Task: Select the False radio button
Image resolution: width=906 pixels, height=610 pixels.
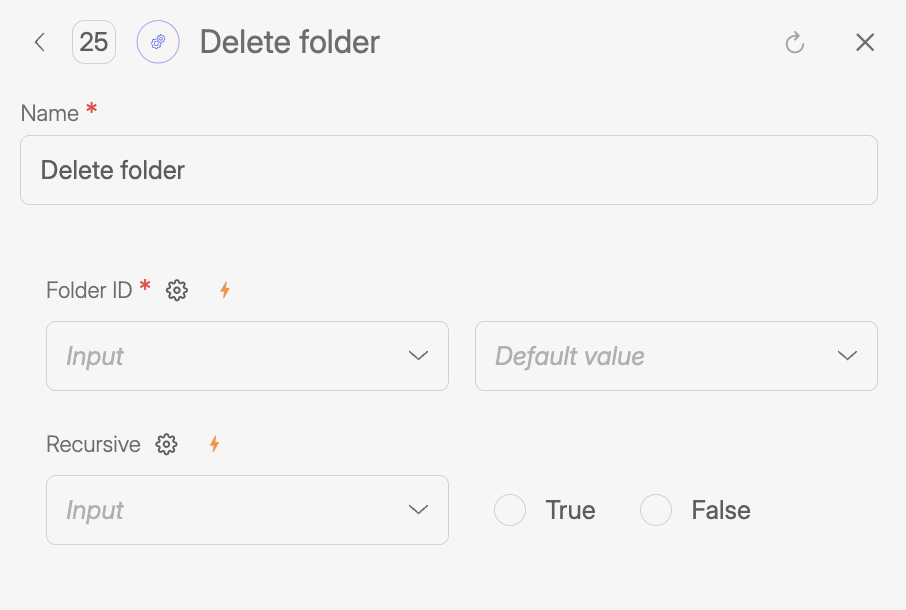Action: 656,510
